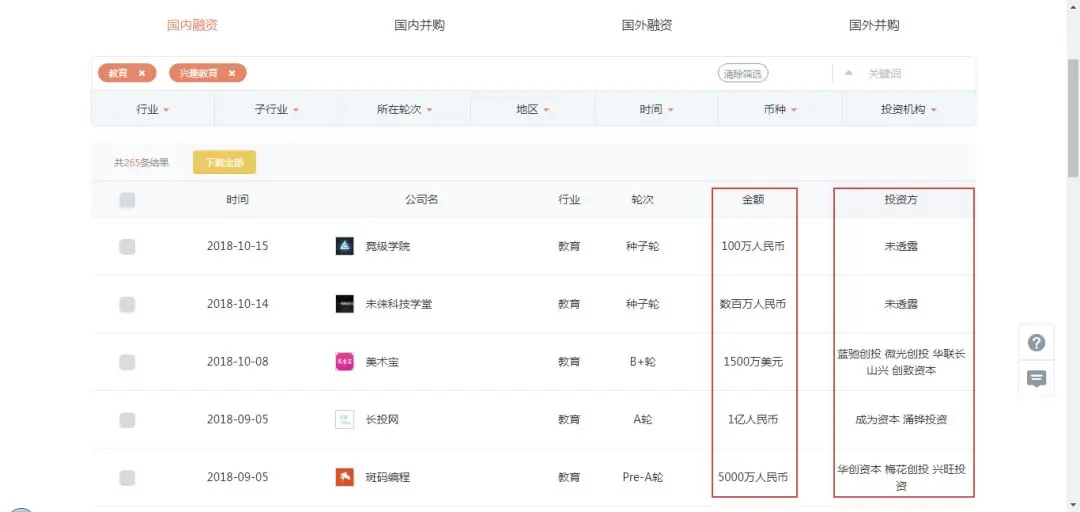Open the help question-mark icon

pyautogui.click(x=1036, y=342)
